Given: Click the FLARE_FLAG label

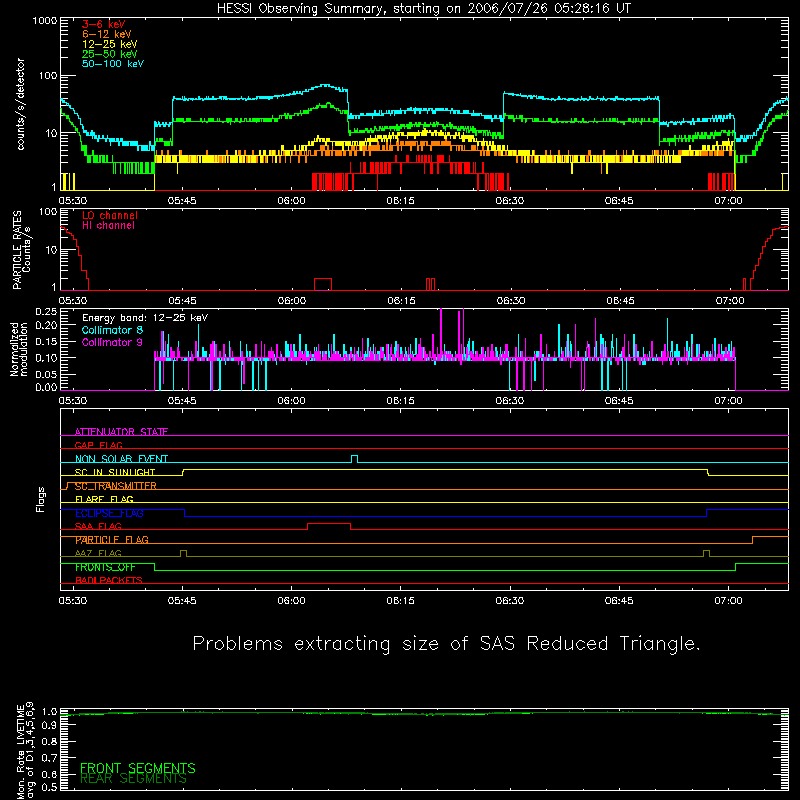Looking at the screenshot, I should [x=104, y=499].
